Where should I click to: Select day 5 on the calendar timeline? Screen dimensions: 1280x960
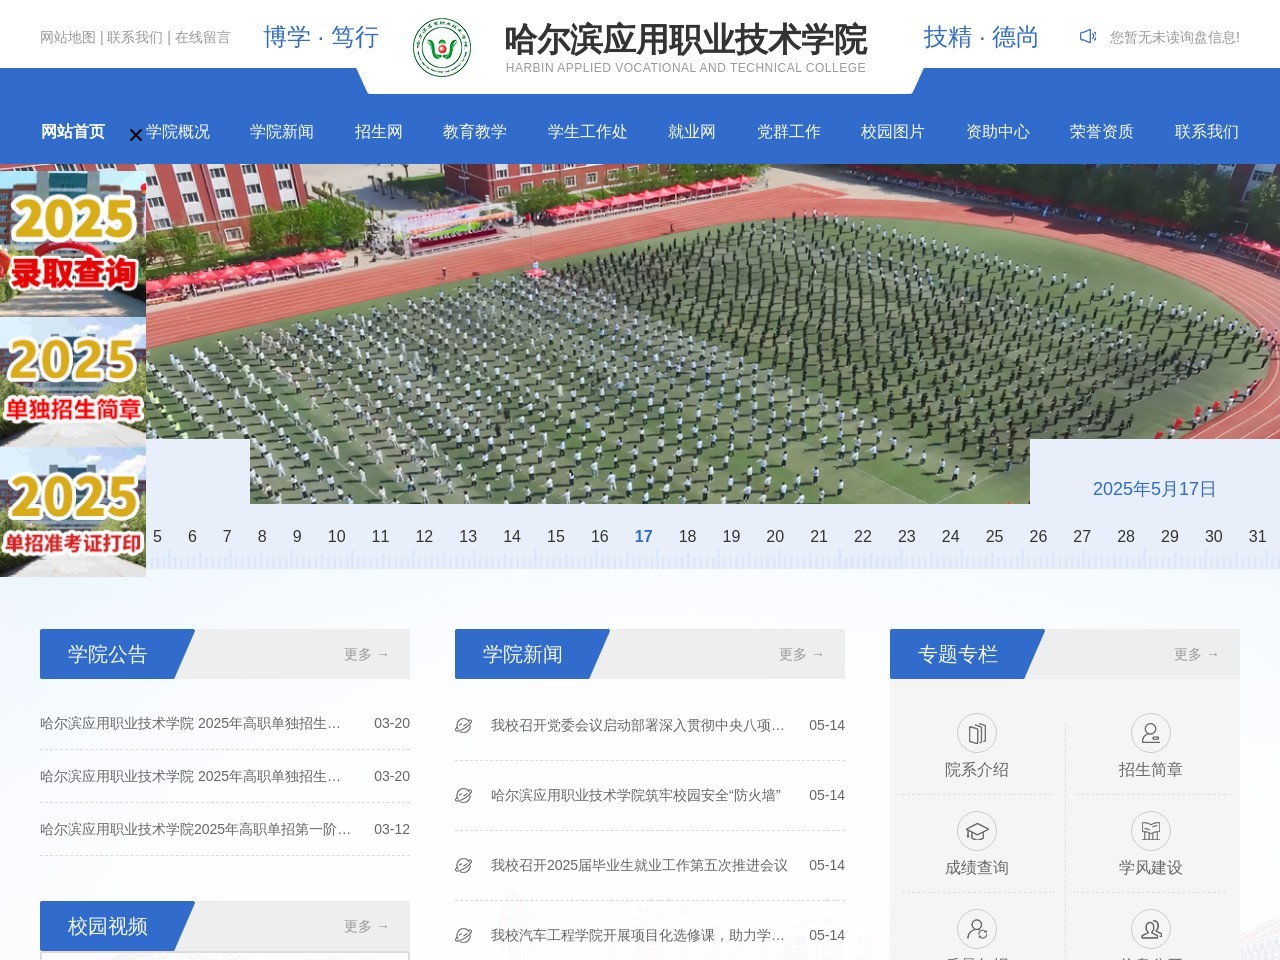157,536
